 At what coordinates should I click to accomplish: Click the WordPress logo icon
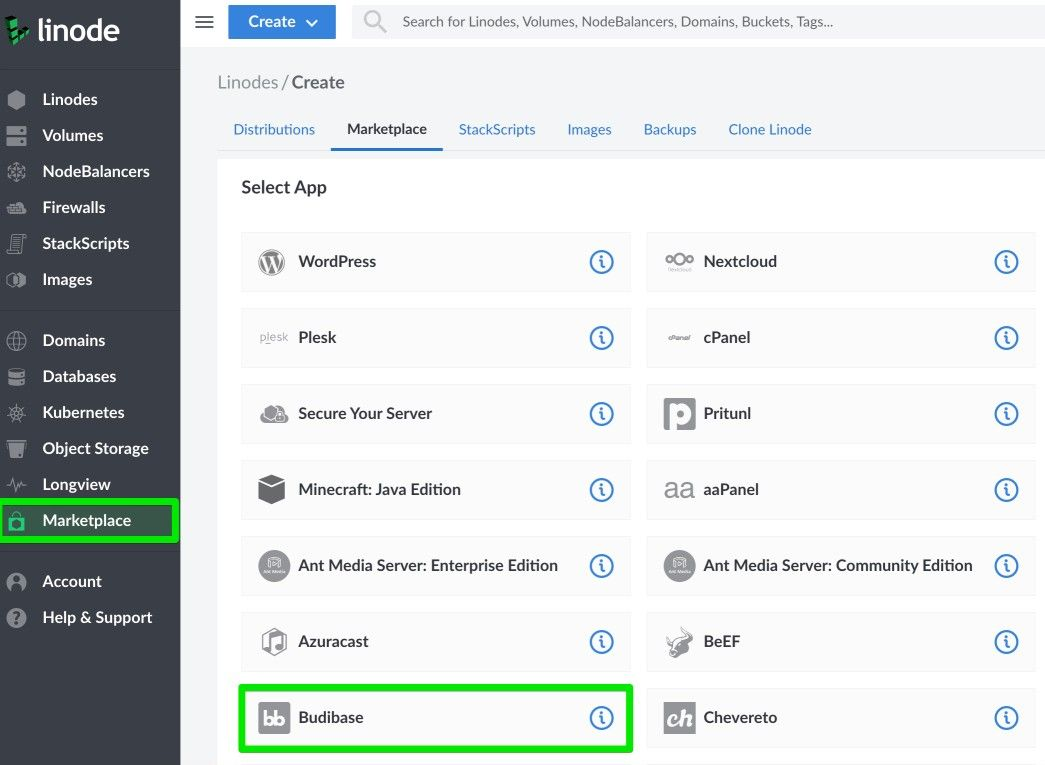click(271, 262)
